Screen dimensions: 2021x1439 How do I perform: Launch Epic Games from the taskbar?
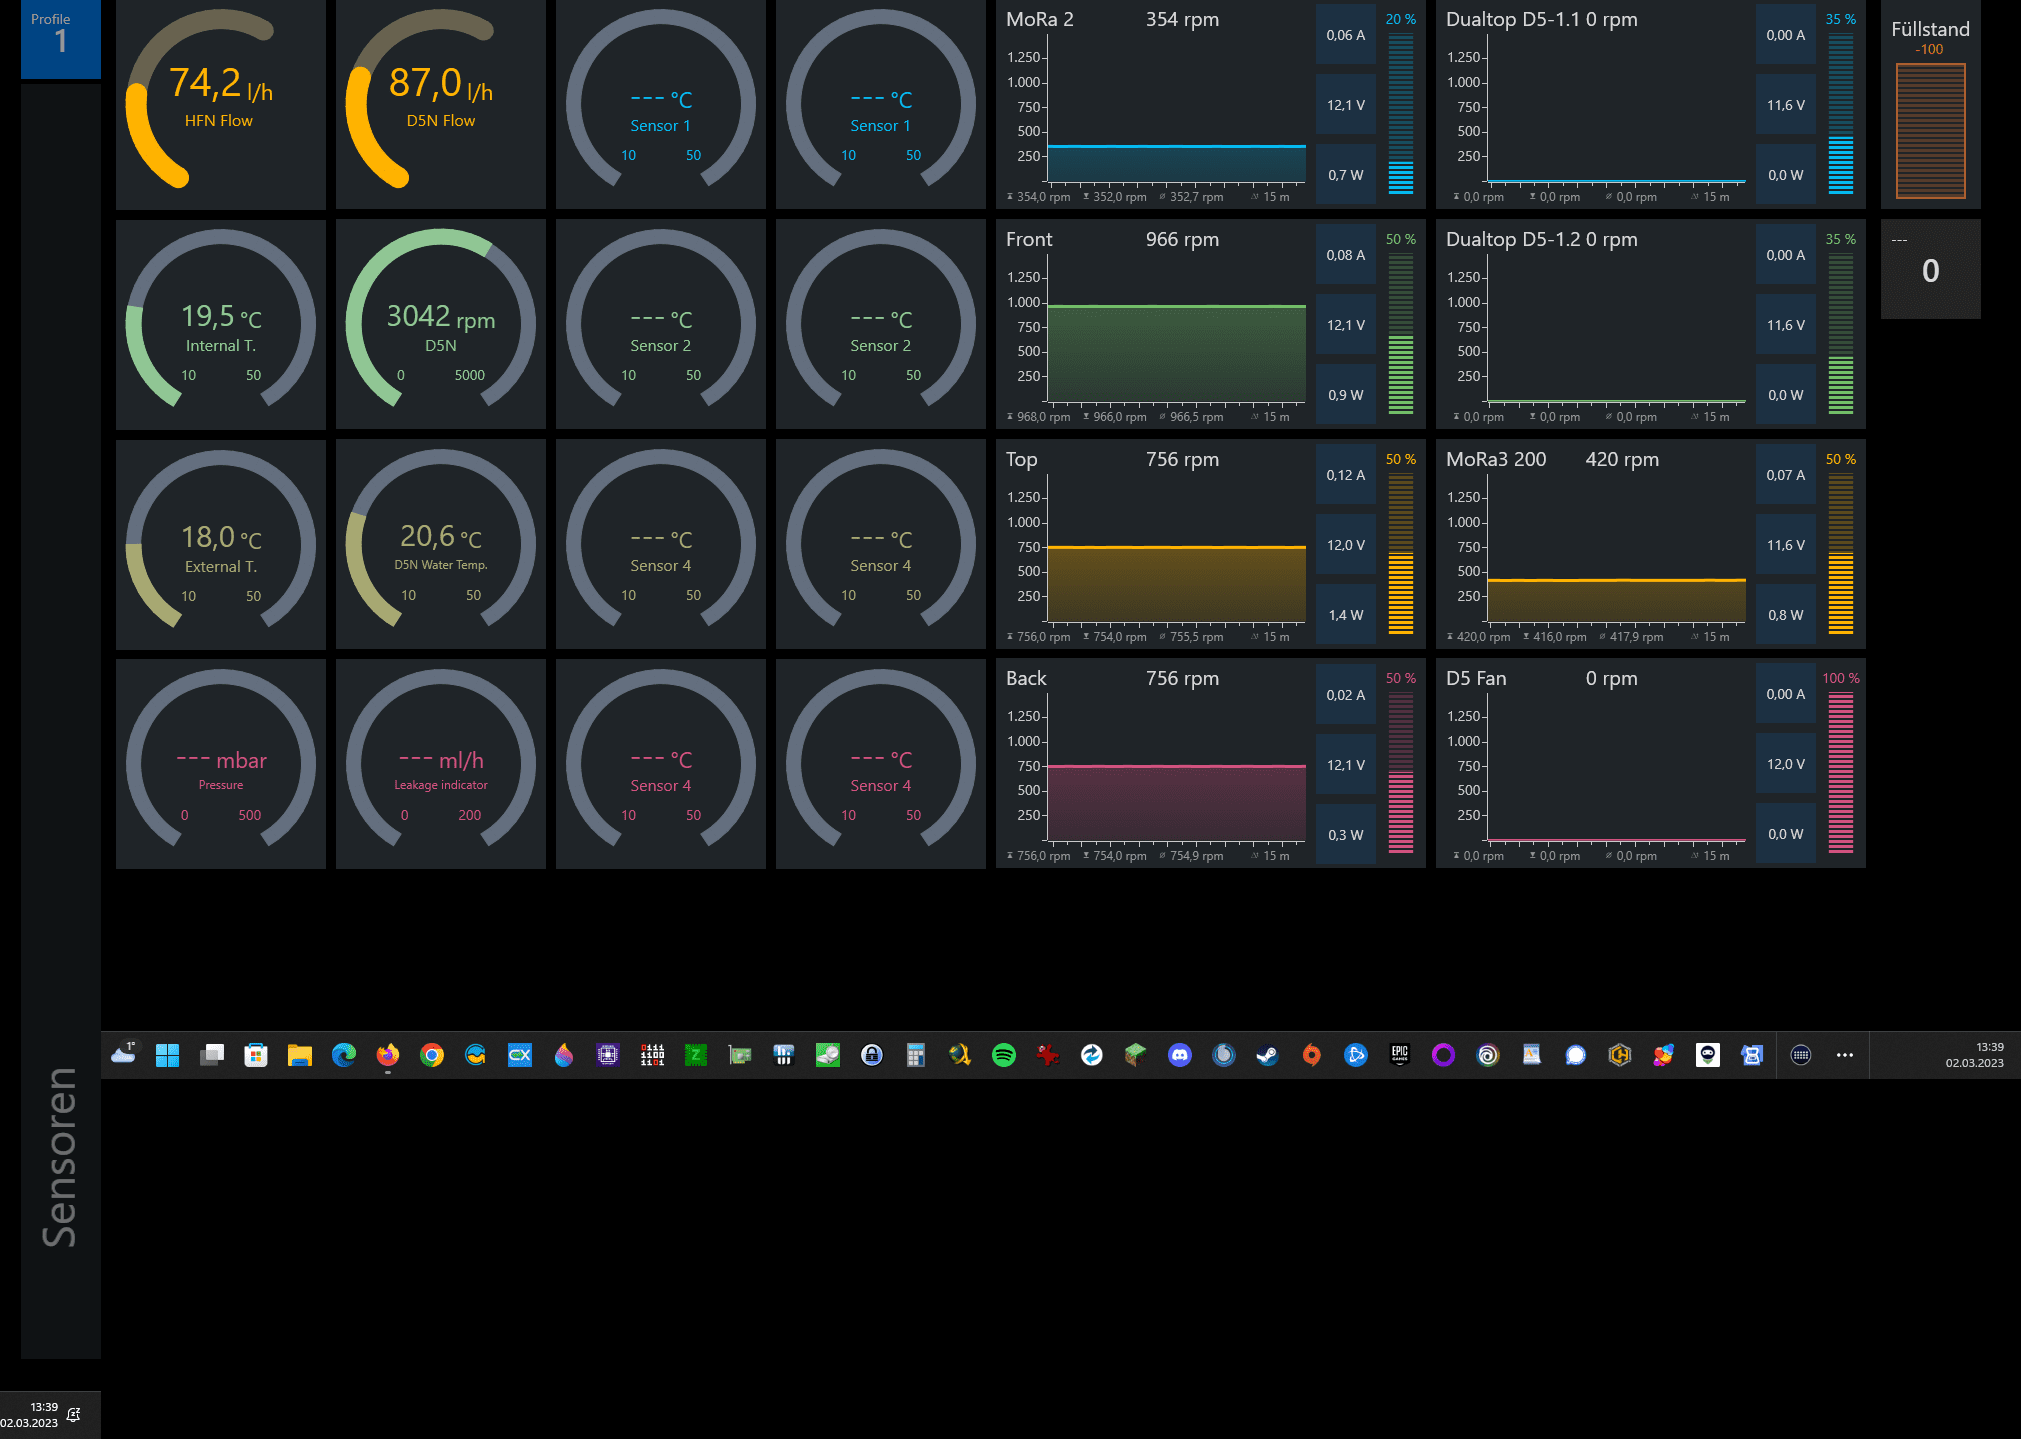click(x=1400, y=1055)
